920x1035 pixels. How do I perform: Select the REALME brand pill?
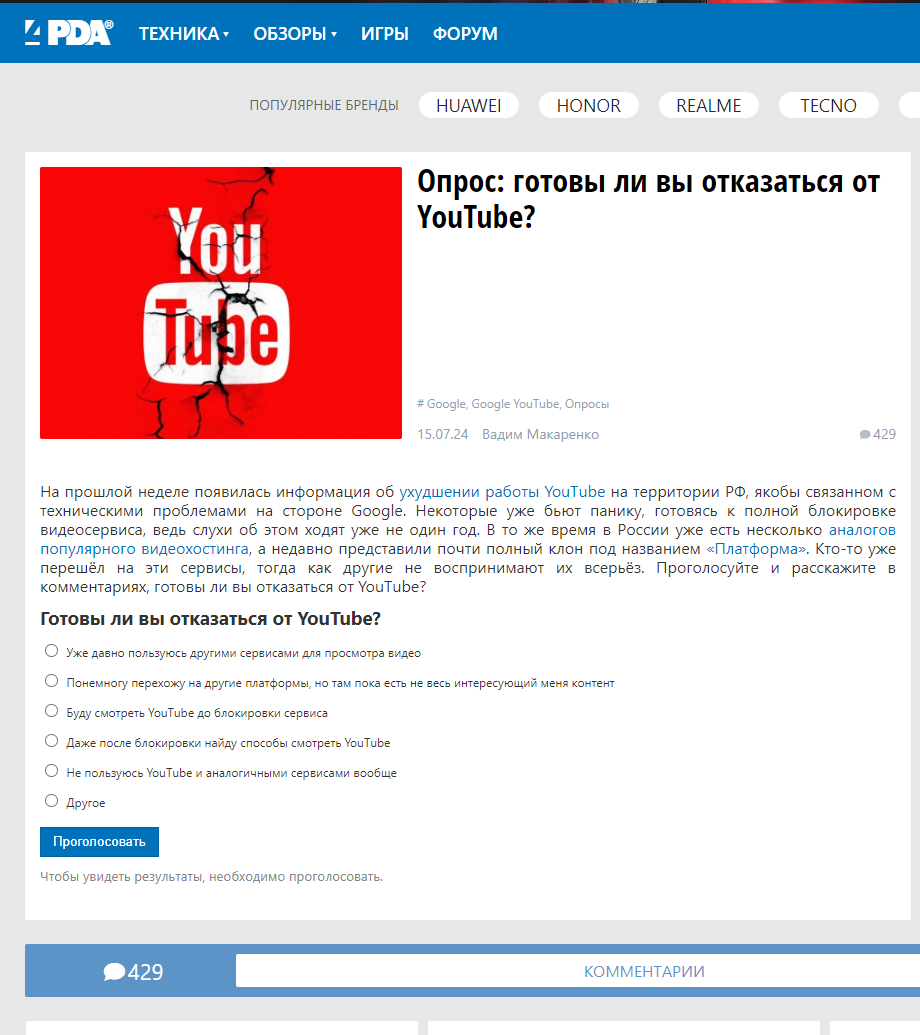tap(709, 106)
